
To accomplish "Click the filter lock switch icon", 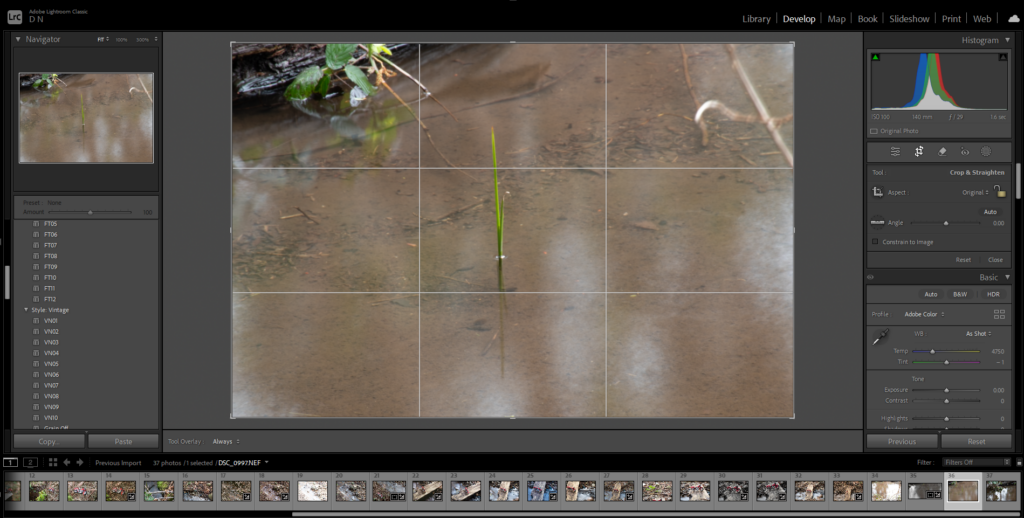I will point(1017,462).
